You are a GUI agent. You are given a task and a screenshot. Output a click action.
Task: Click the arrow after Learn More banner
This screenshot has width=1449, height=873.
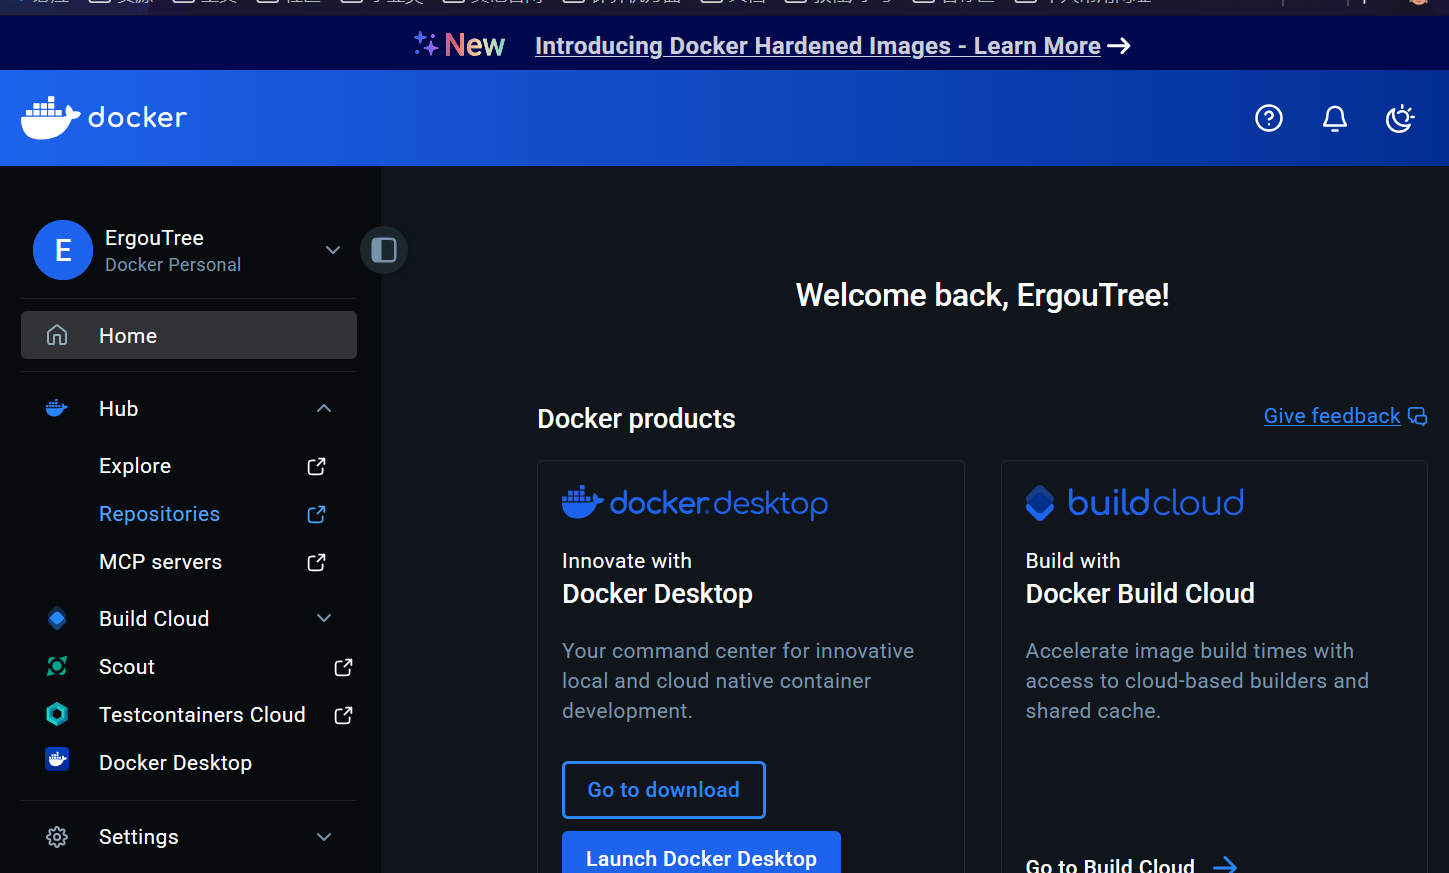point(1119,46)
